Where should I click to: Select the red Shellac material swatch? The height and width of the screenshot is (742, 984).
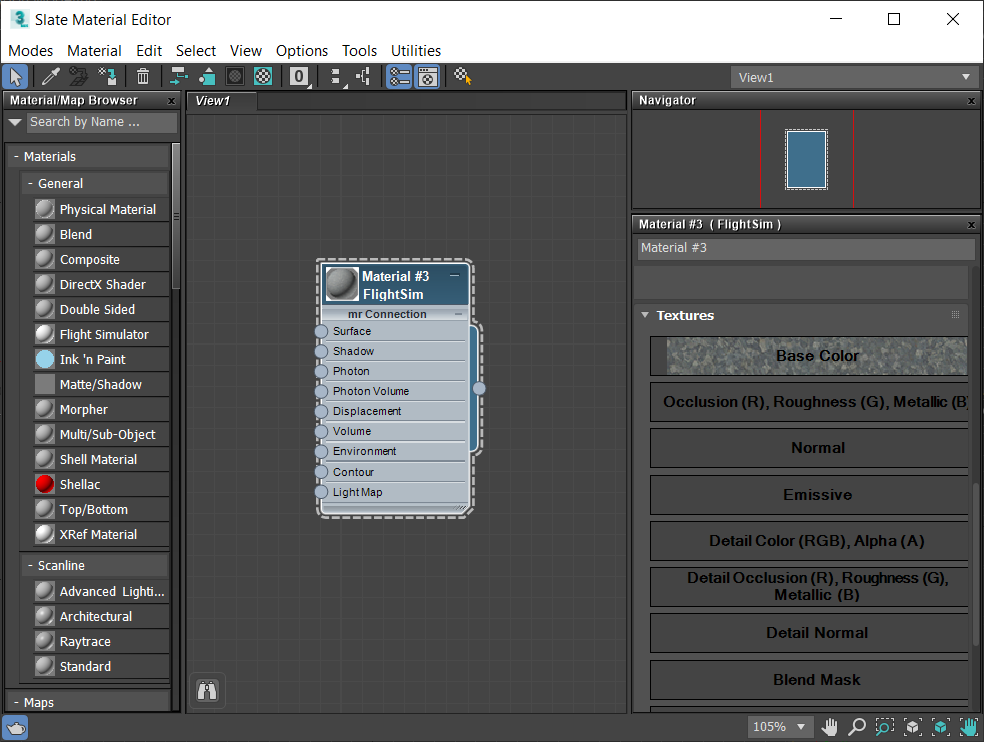(x=45, y=484)
